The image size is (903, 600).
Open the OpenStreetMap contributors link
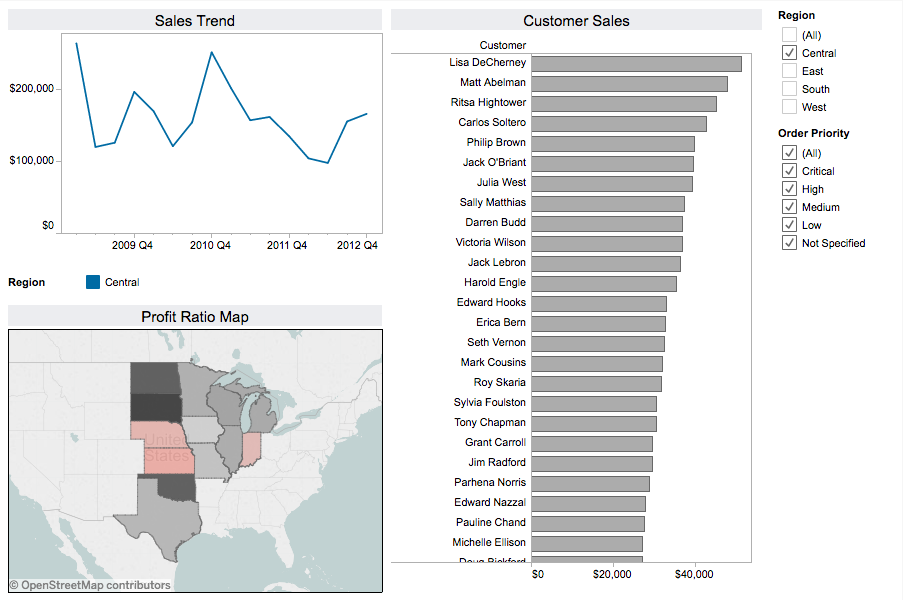70,585
